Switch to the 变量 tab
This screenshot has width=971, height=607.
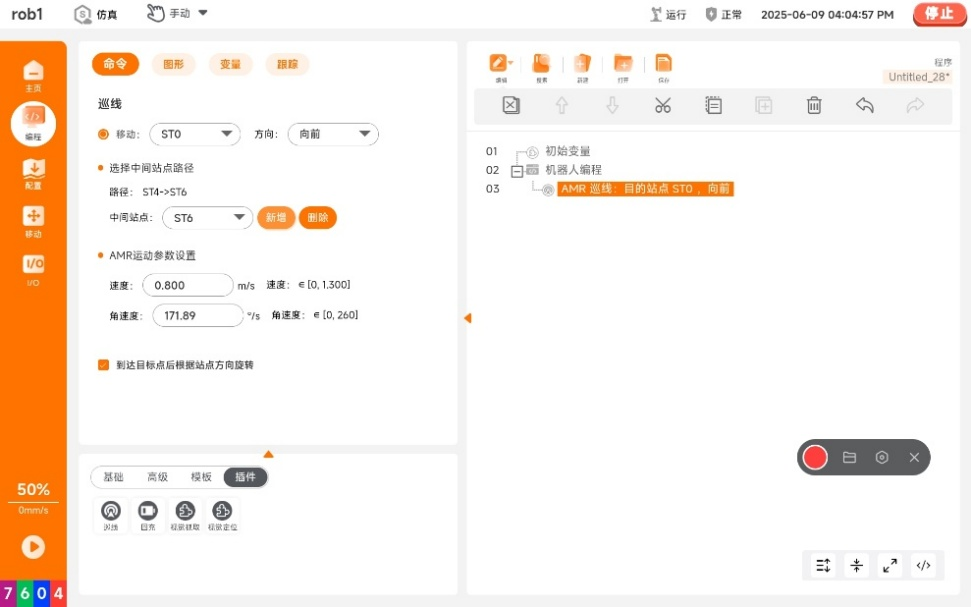230,64
